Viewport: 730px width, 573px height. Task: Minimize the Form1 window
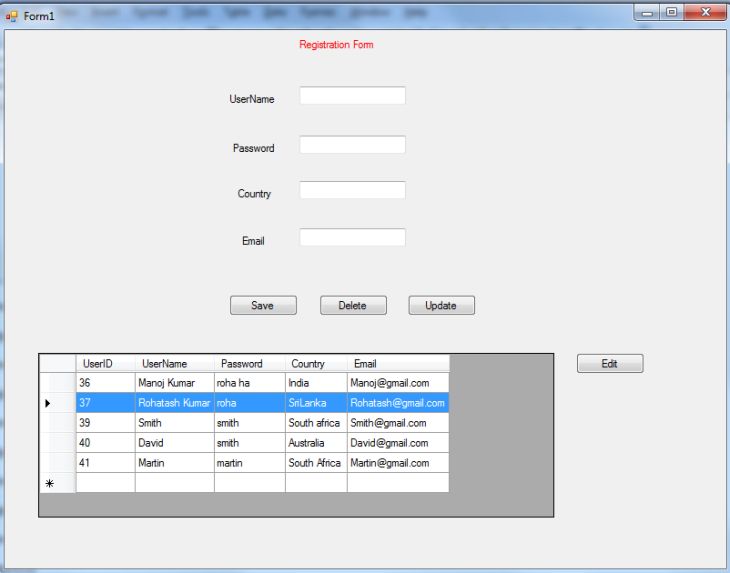pyautogui.click(x=648, y=13)
